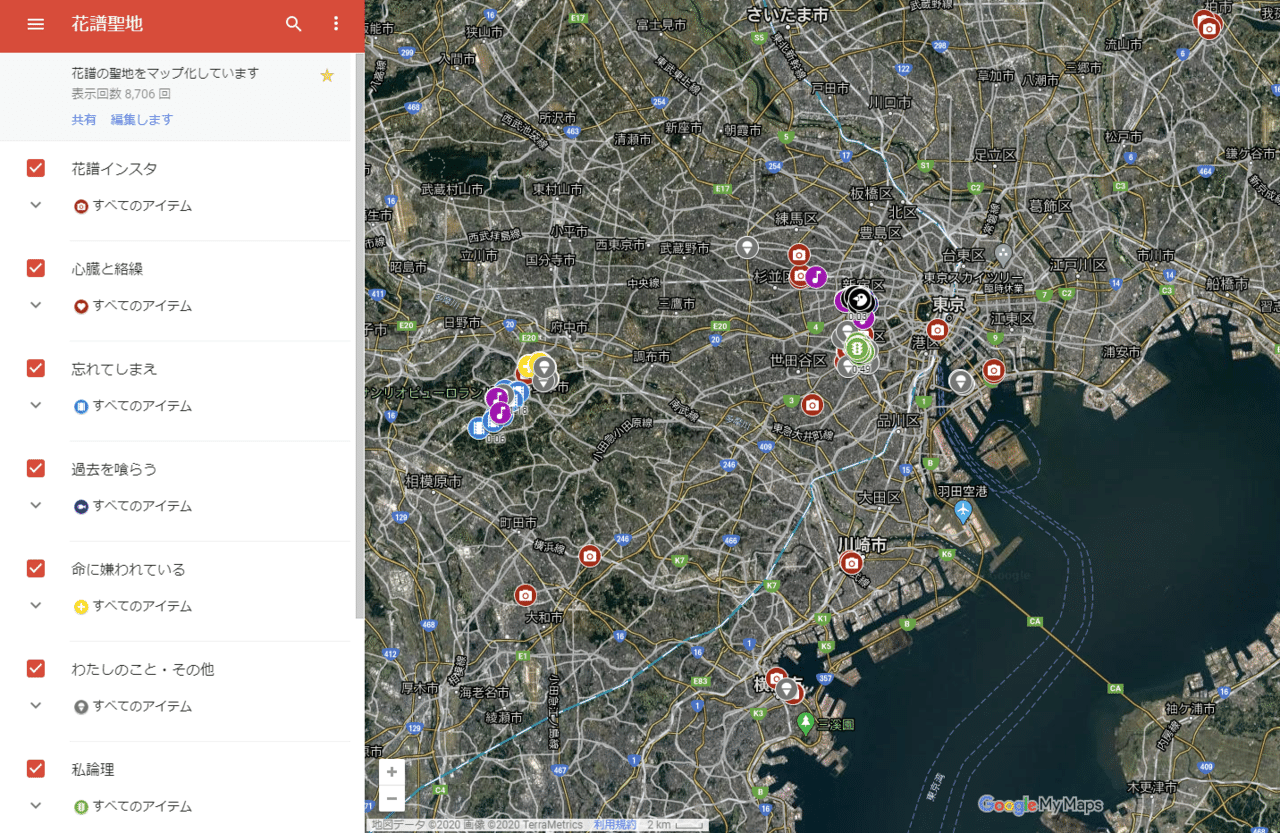The width and height of the screenshot is (1280, 833).
Task: Toggle the わたしのこと・その他 layer checkbox
Action: (x=36, y=668)
